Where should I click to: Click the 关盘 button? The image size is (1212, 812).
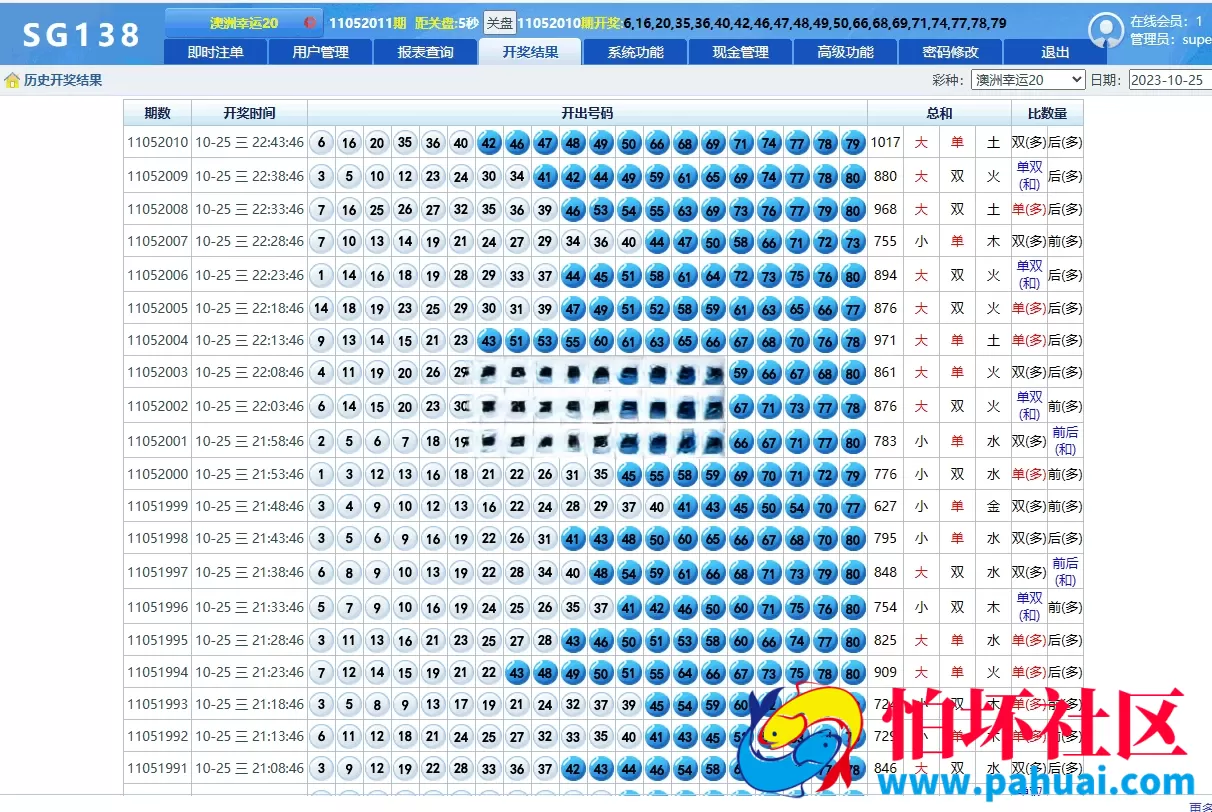coord(499,22)
